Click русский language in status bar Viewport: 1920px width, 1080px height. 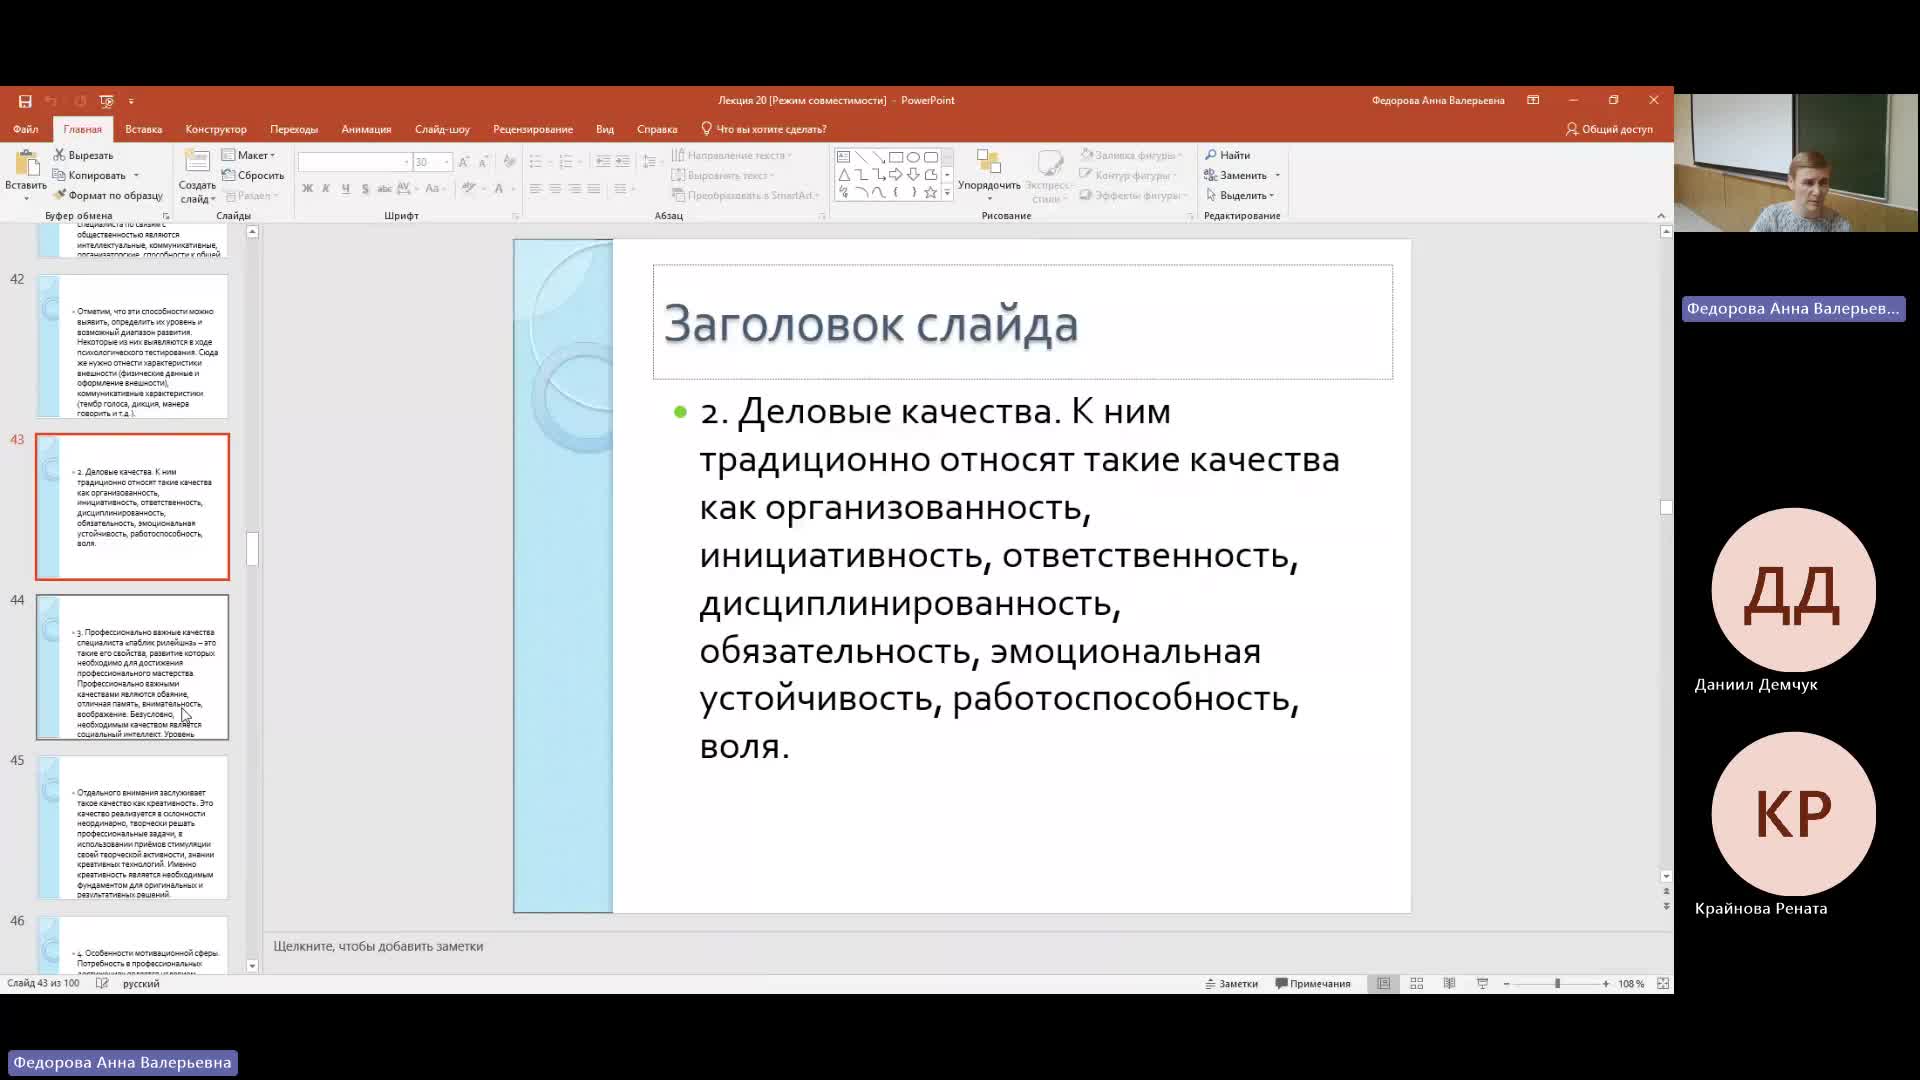point(141,984)
